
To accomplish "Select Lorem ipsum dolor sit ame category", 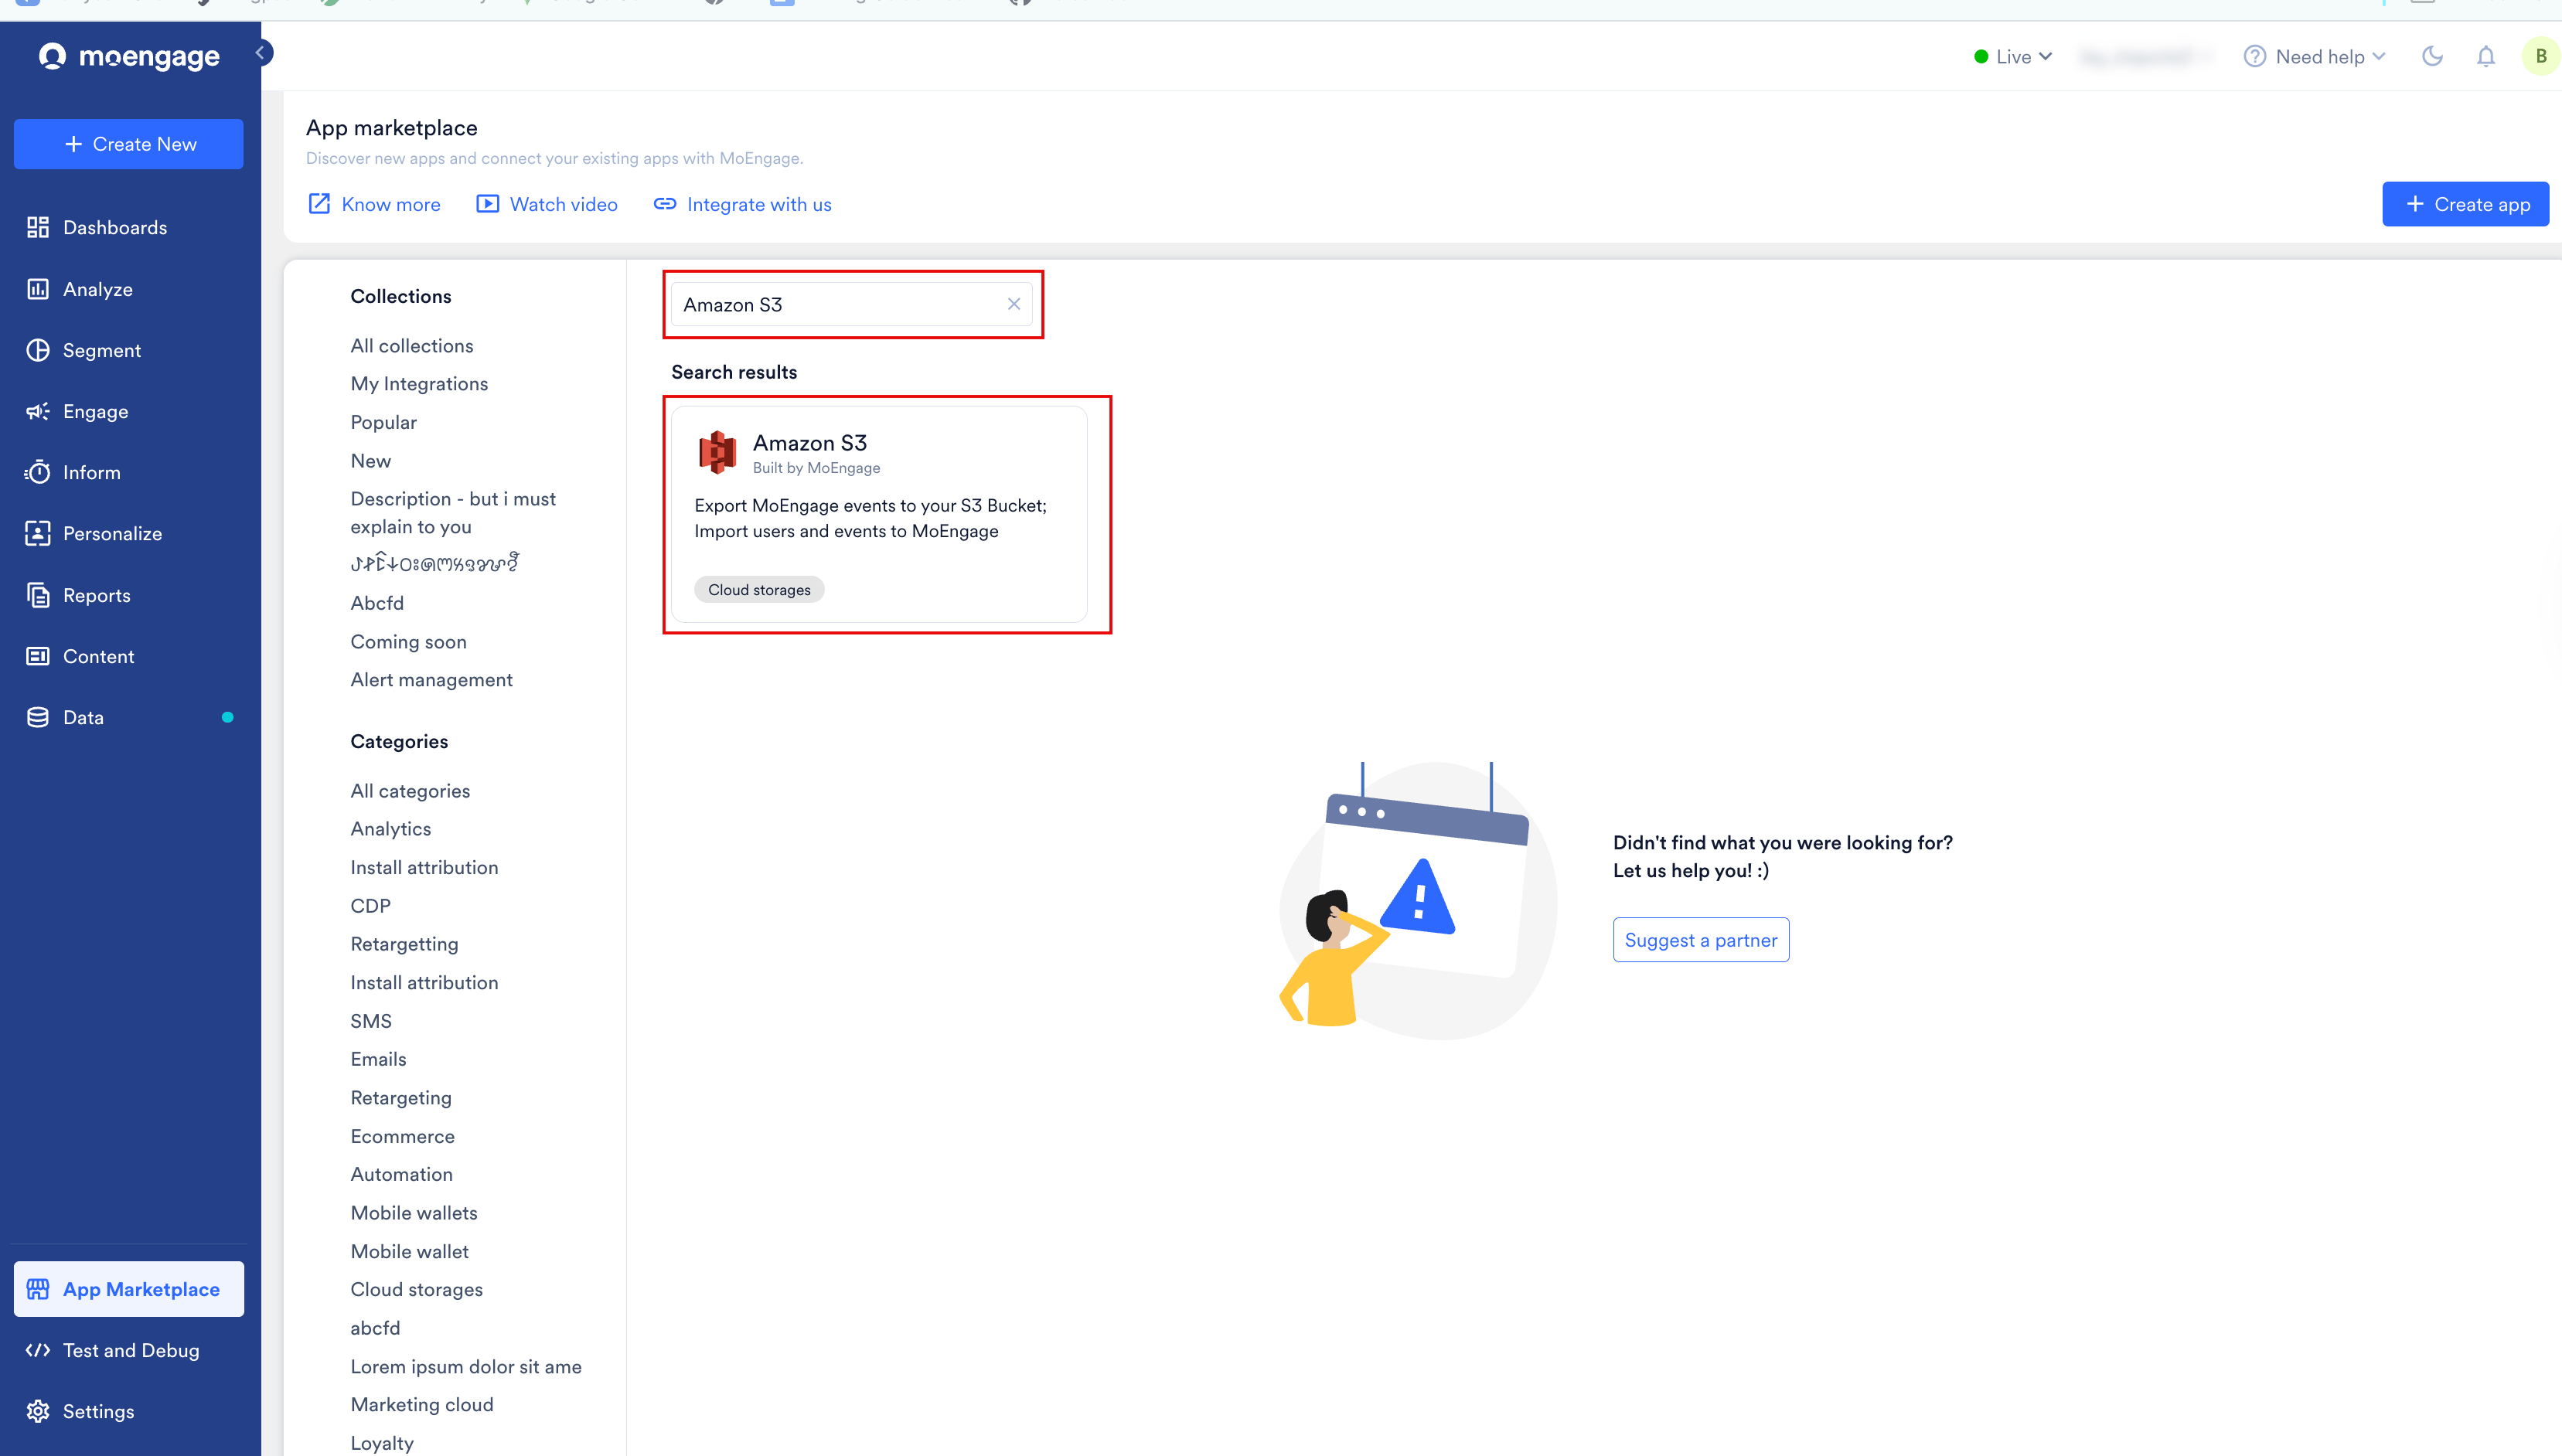I will click(466, 1367).
